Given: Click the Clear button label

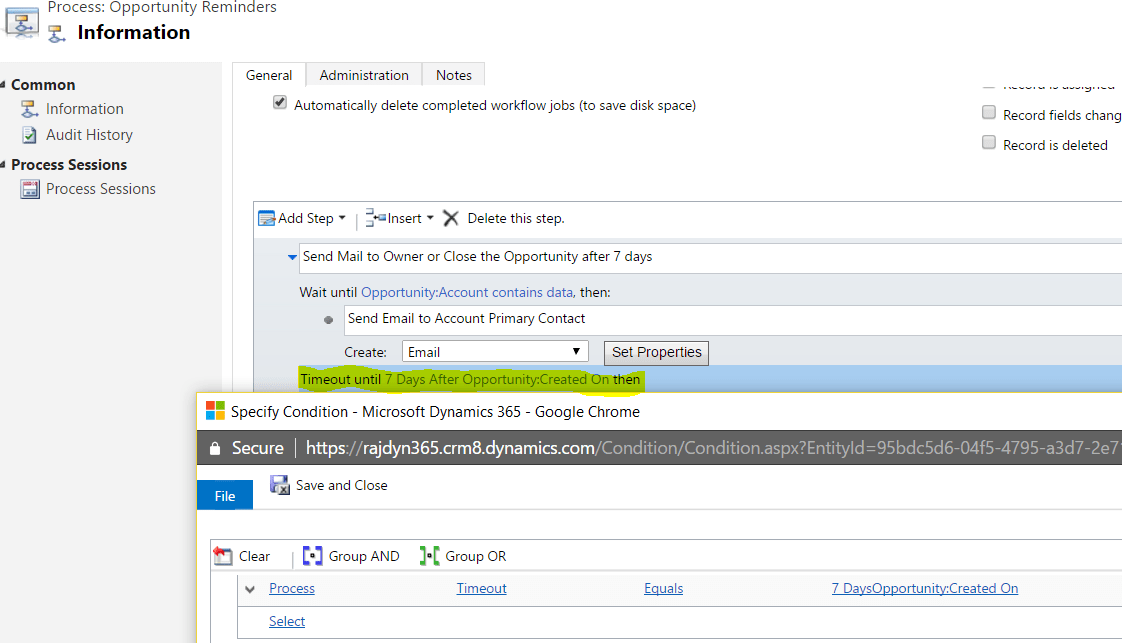Looking at the screenshot, I should click(254, 556).
